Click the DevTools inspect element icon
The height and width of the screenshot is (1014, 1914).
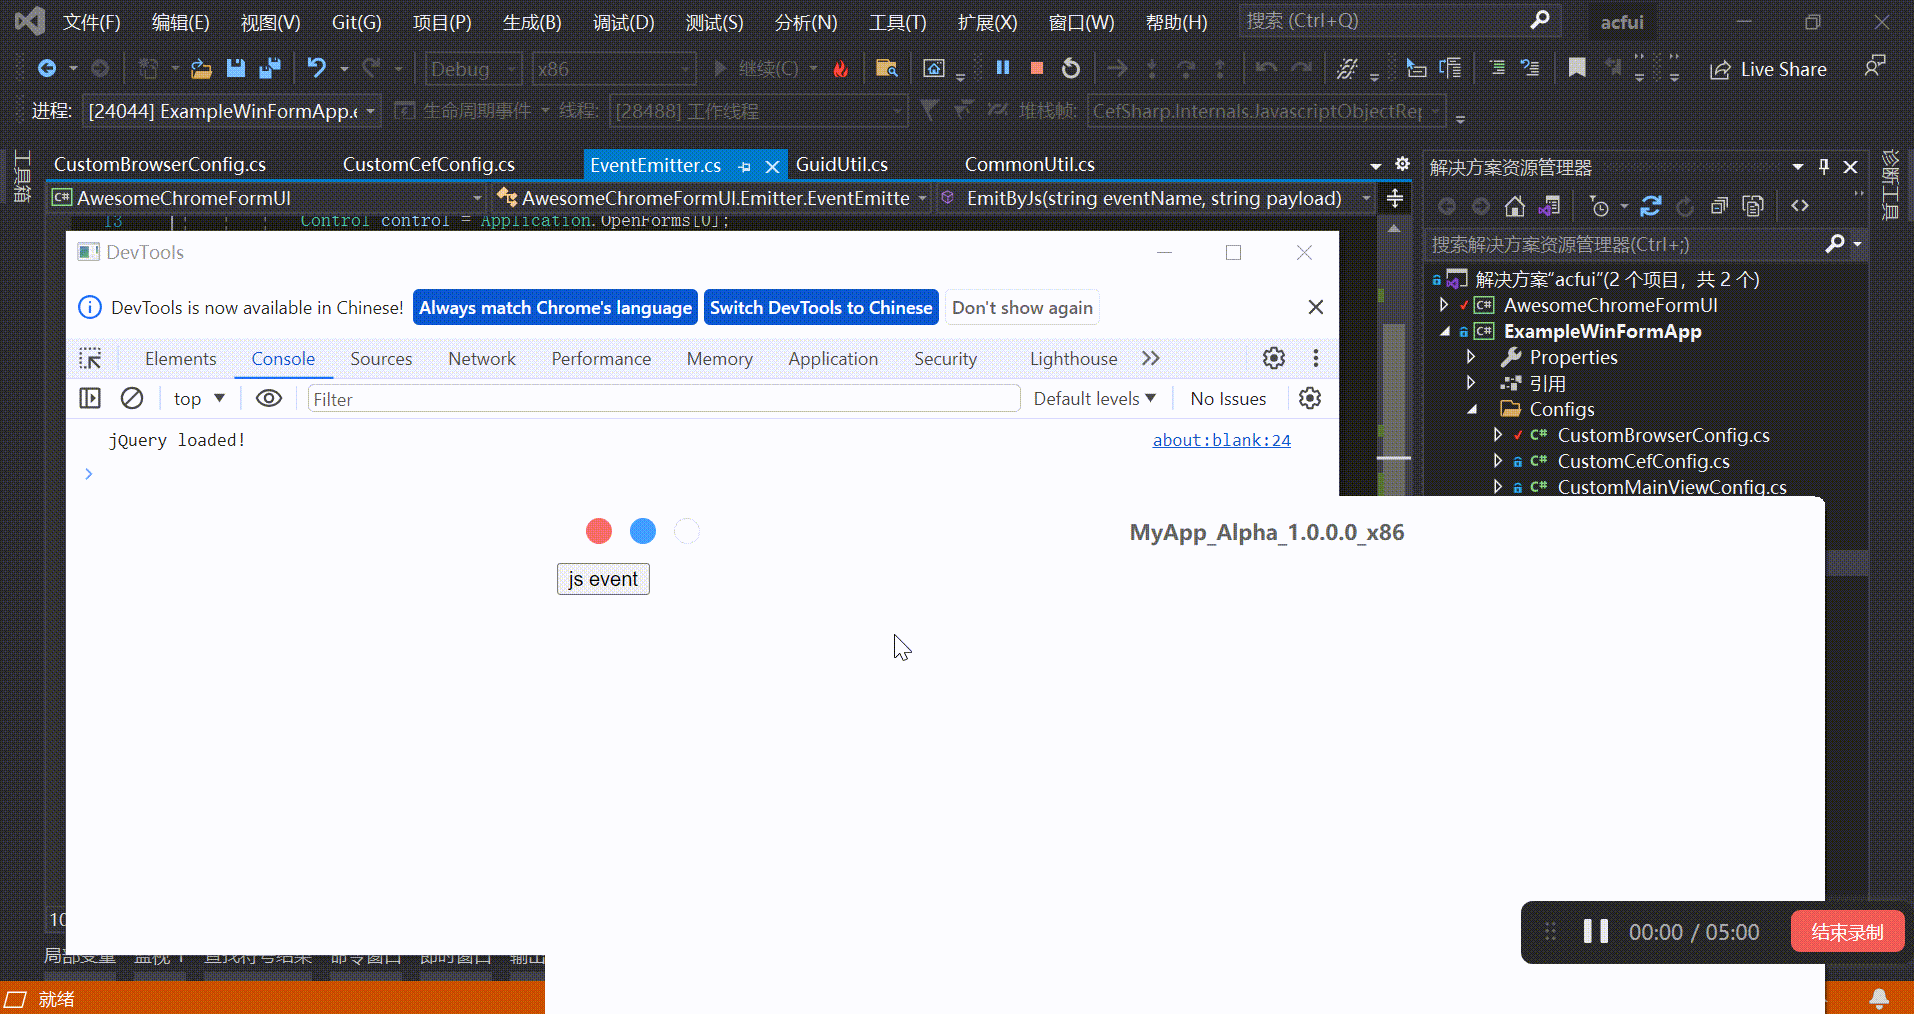[90, 358]
